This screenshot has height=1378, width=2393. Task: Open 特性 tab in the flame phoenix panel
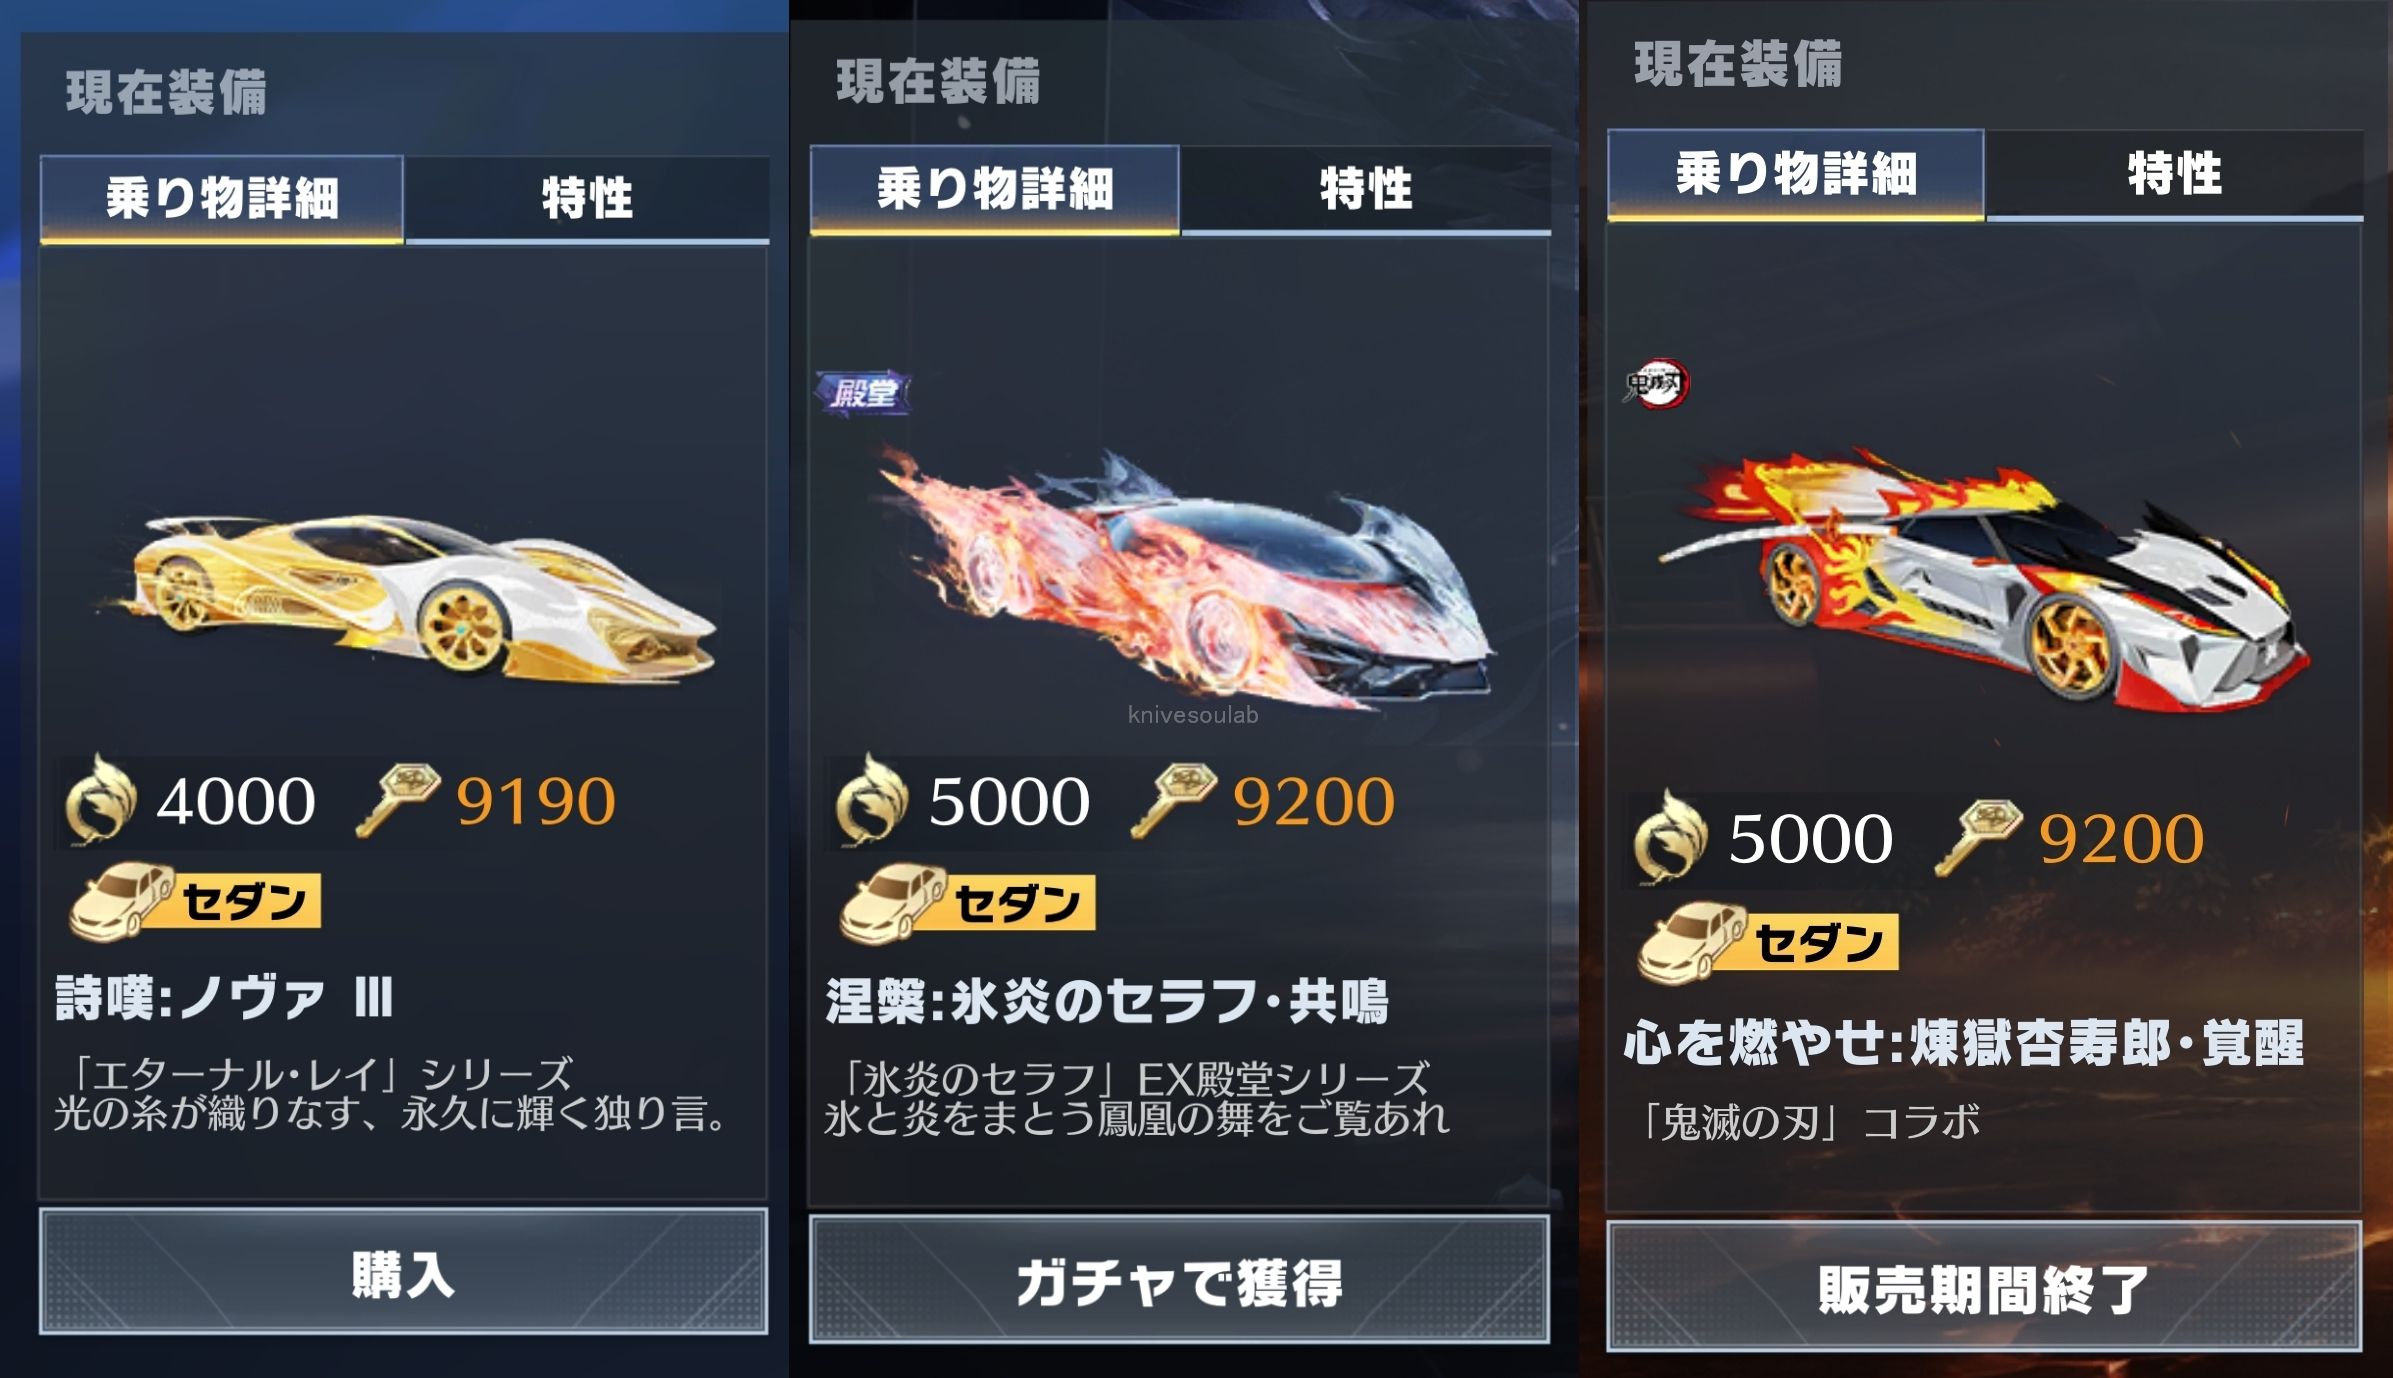coord(1366,189)
